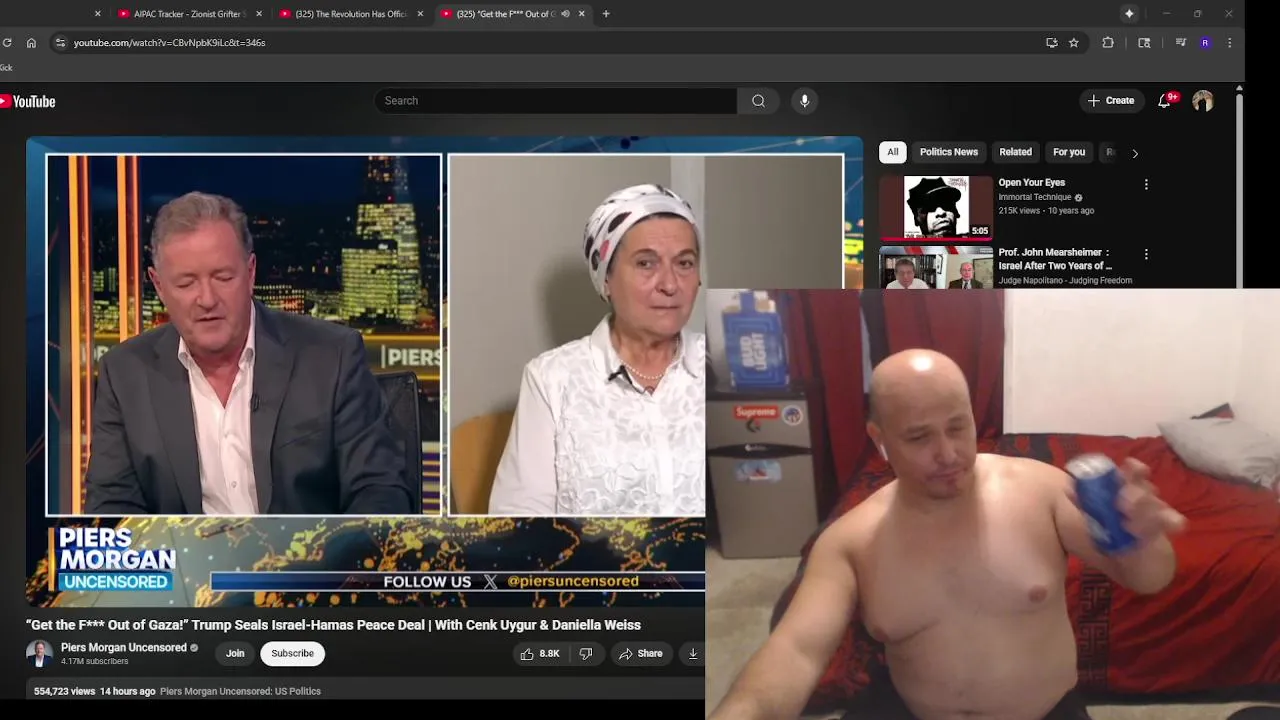This screenshot has width=1280, height=720.
Task: Open the Chrome three-dot menu
Action: click(x=1229, y=43)
